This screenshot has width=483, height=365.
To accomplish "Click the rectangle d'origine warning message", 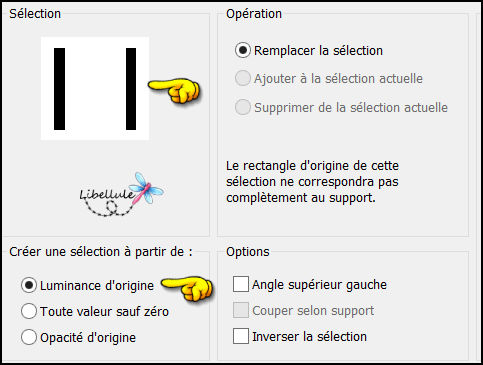I will click(x=312, y=182).
